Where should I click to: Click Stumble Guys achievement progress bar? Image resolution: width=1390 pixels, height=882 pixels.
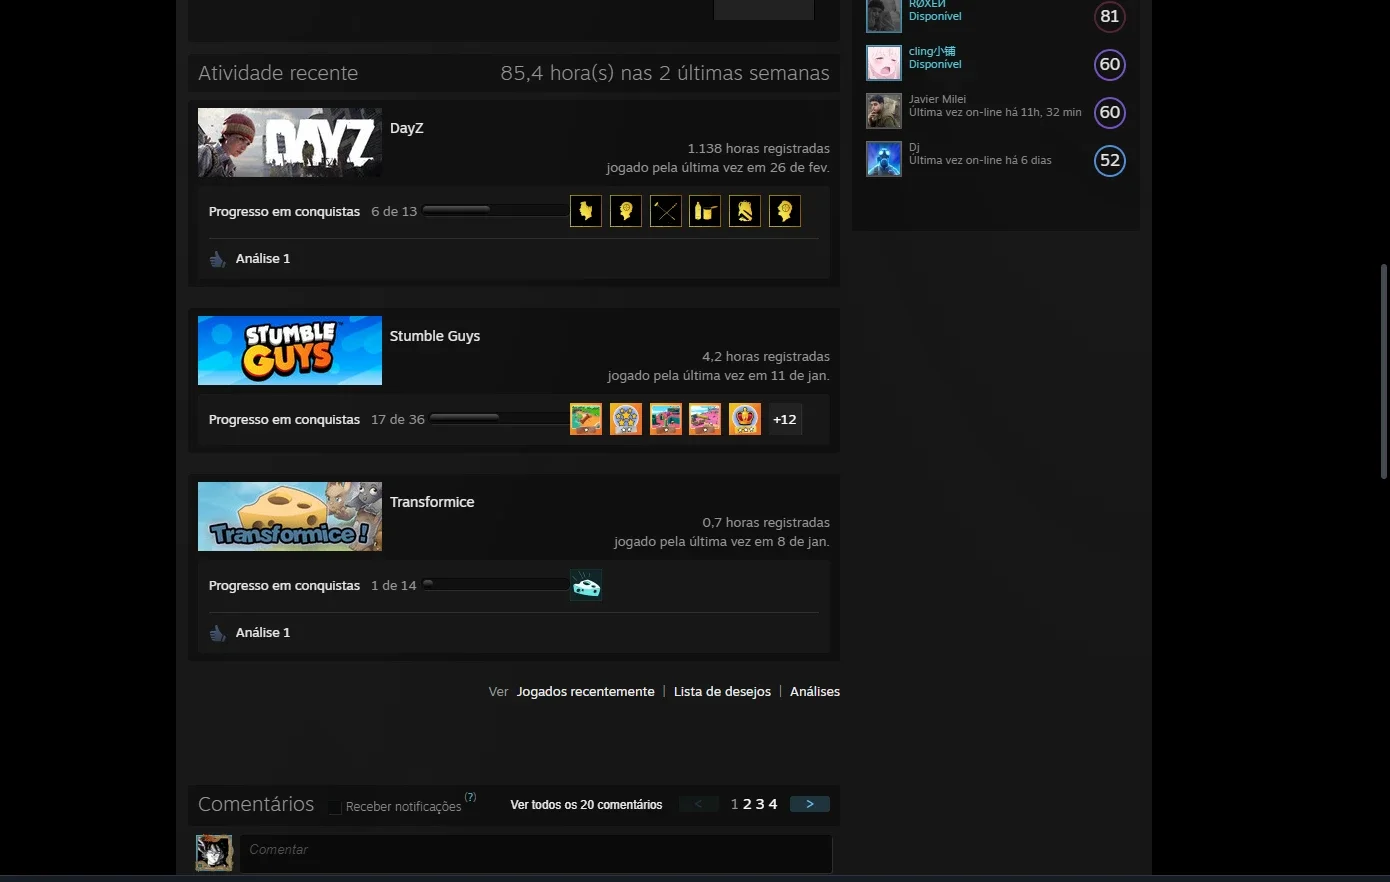[x=499, y=418]
